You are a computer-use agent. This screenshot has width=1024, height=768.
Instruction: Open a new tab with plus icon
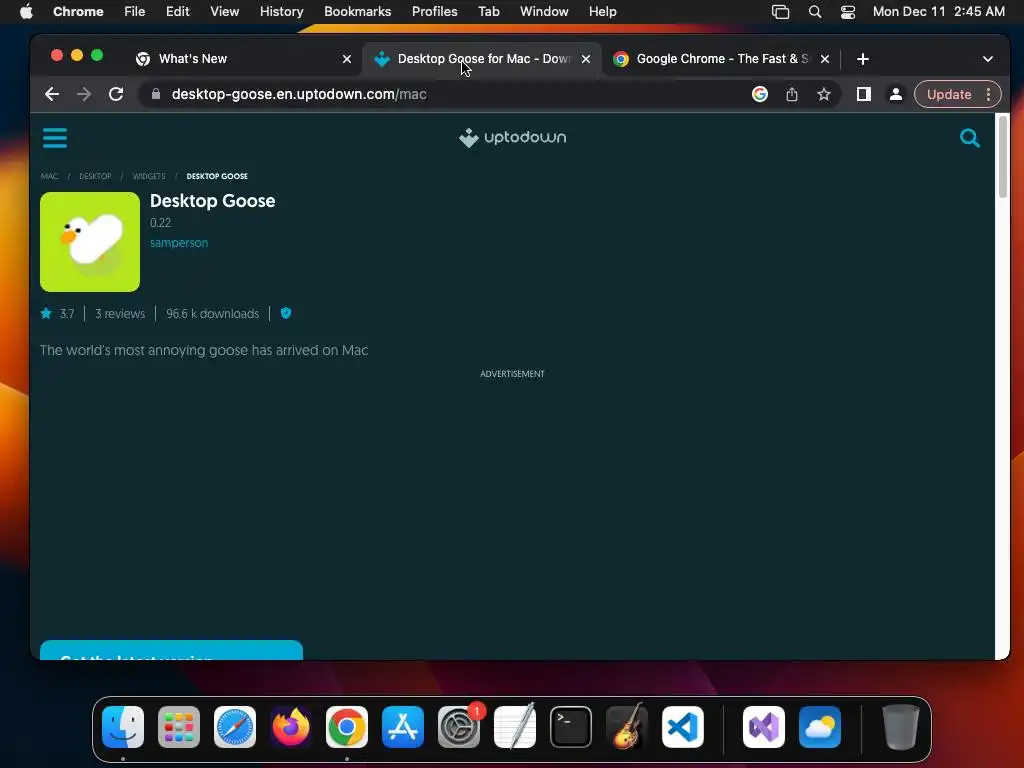(863, 59)
